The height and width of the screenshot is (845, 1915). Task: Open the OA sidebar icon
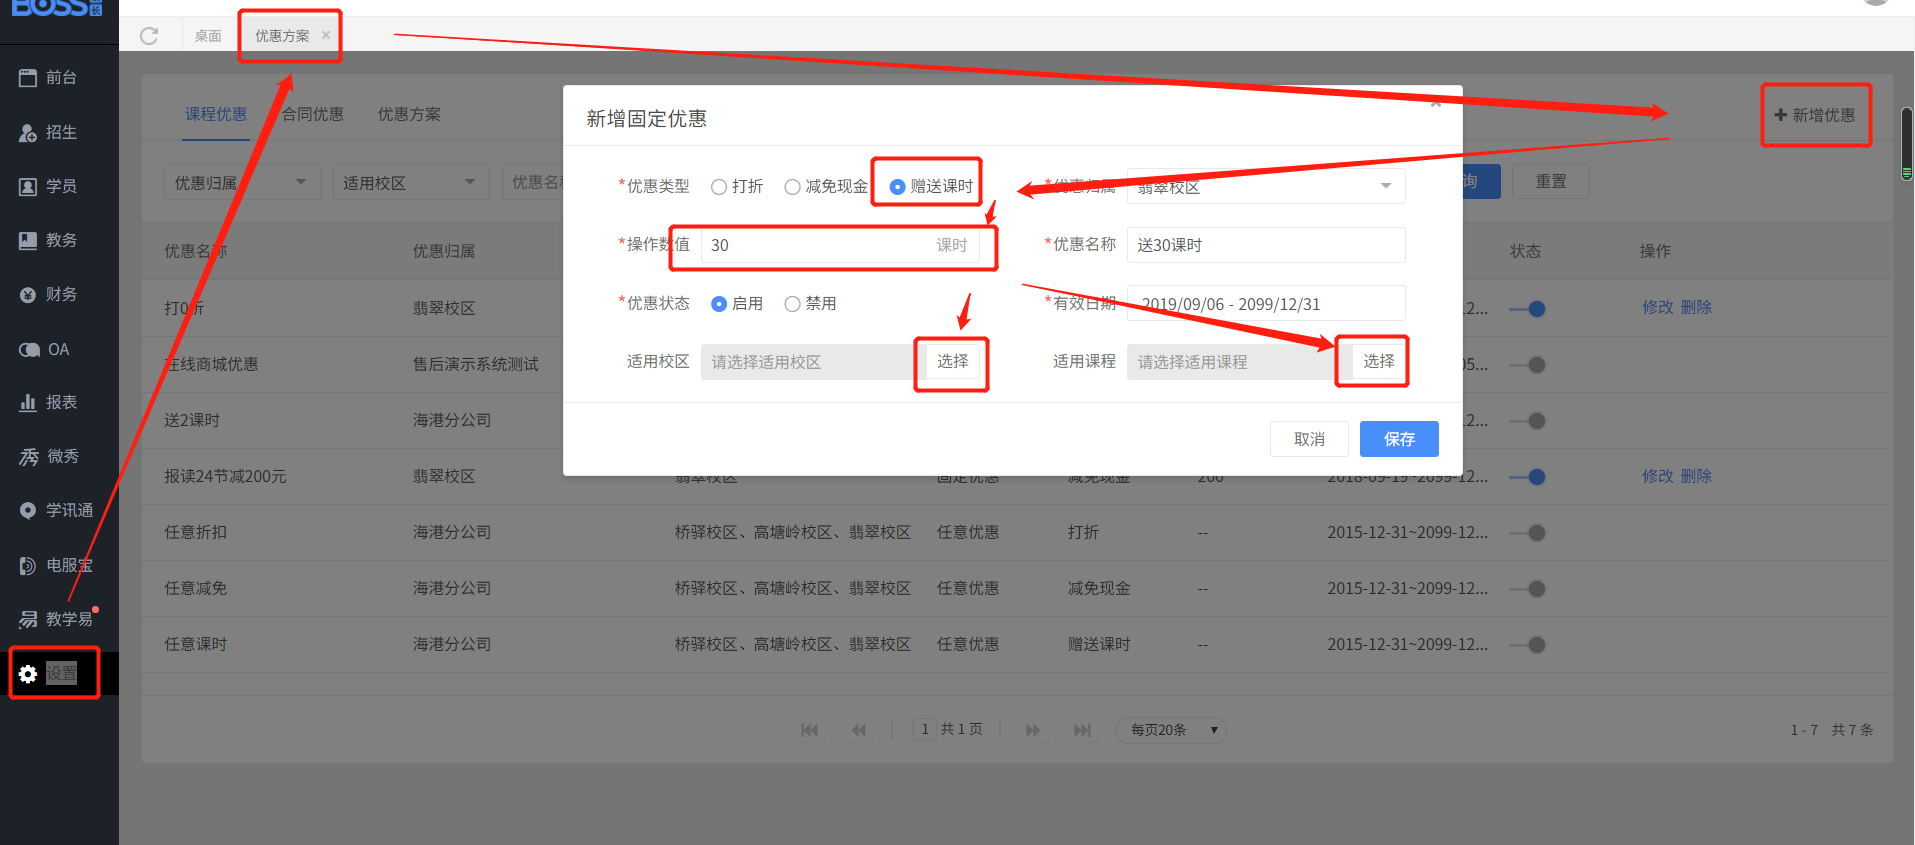click(x=29, y=349)
